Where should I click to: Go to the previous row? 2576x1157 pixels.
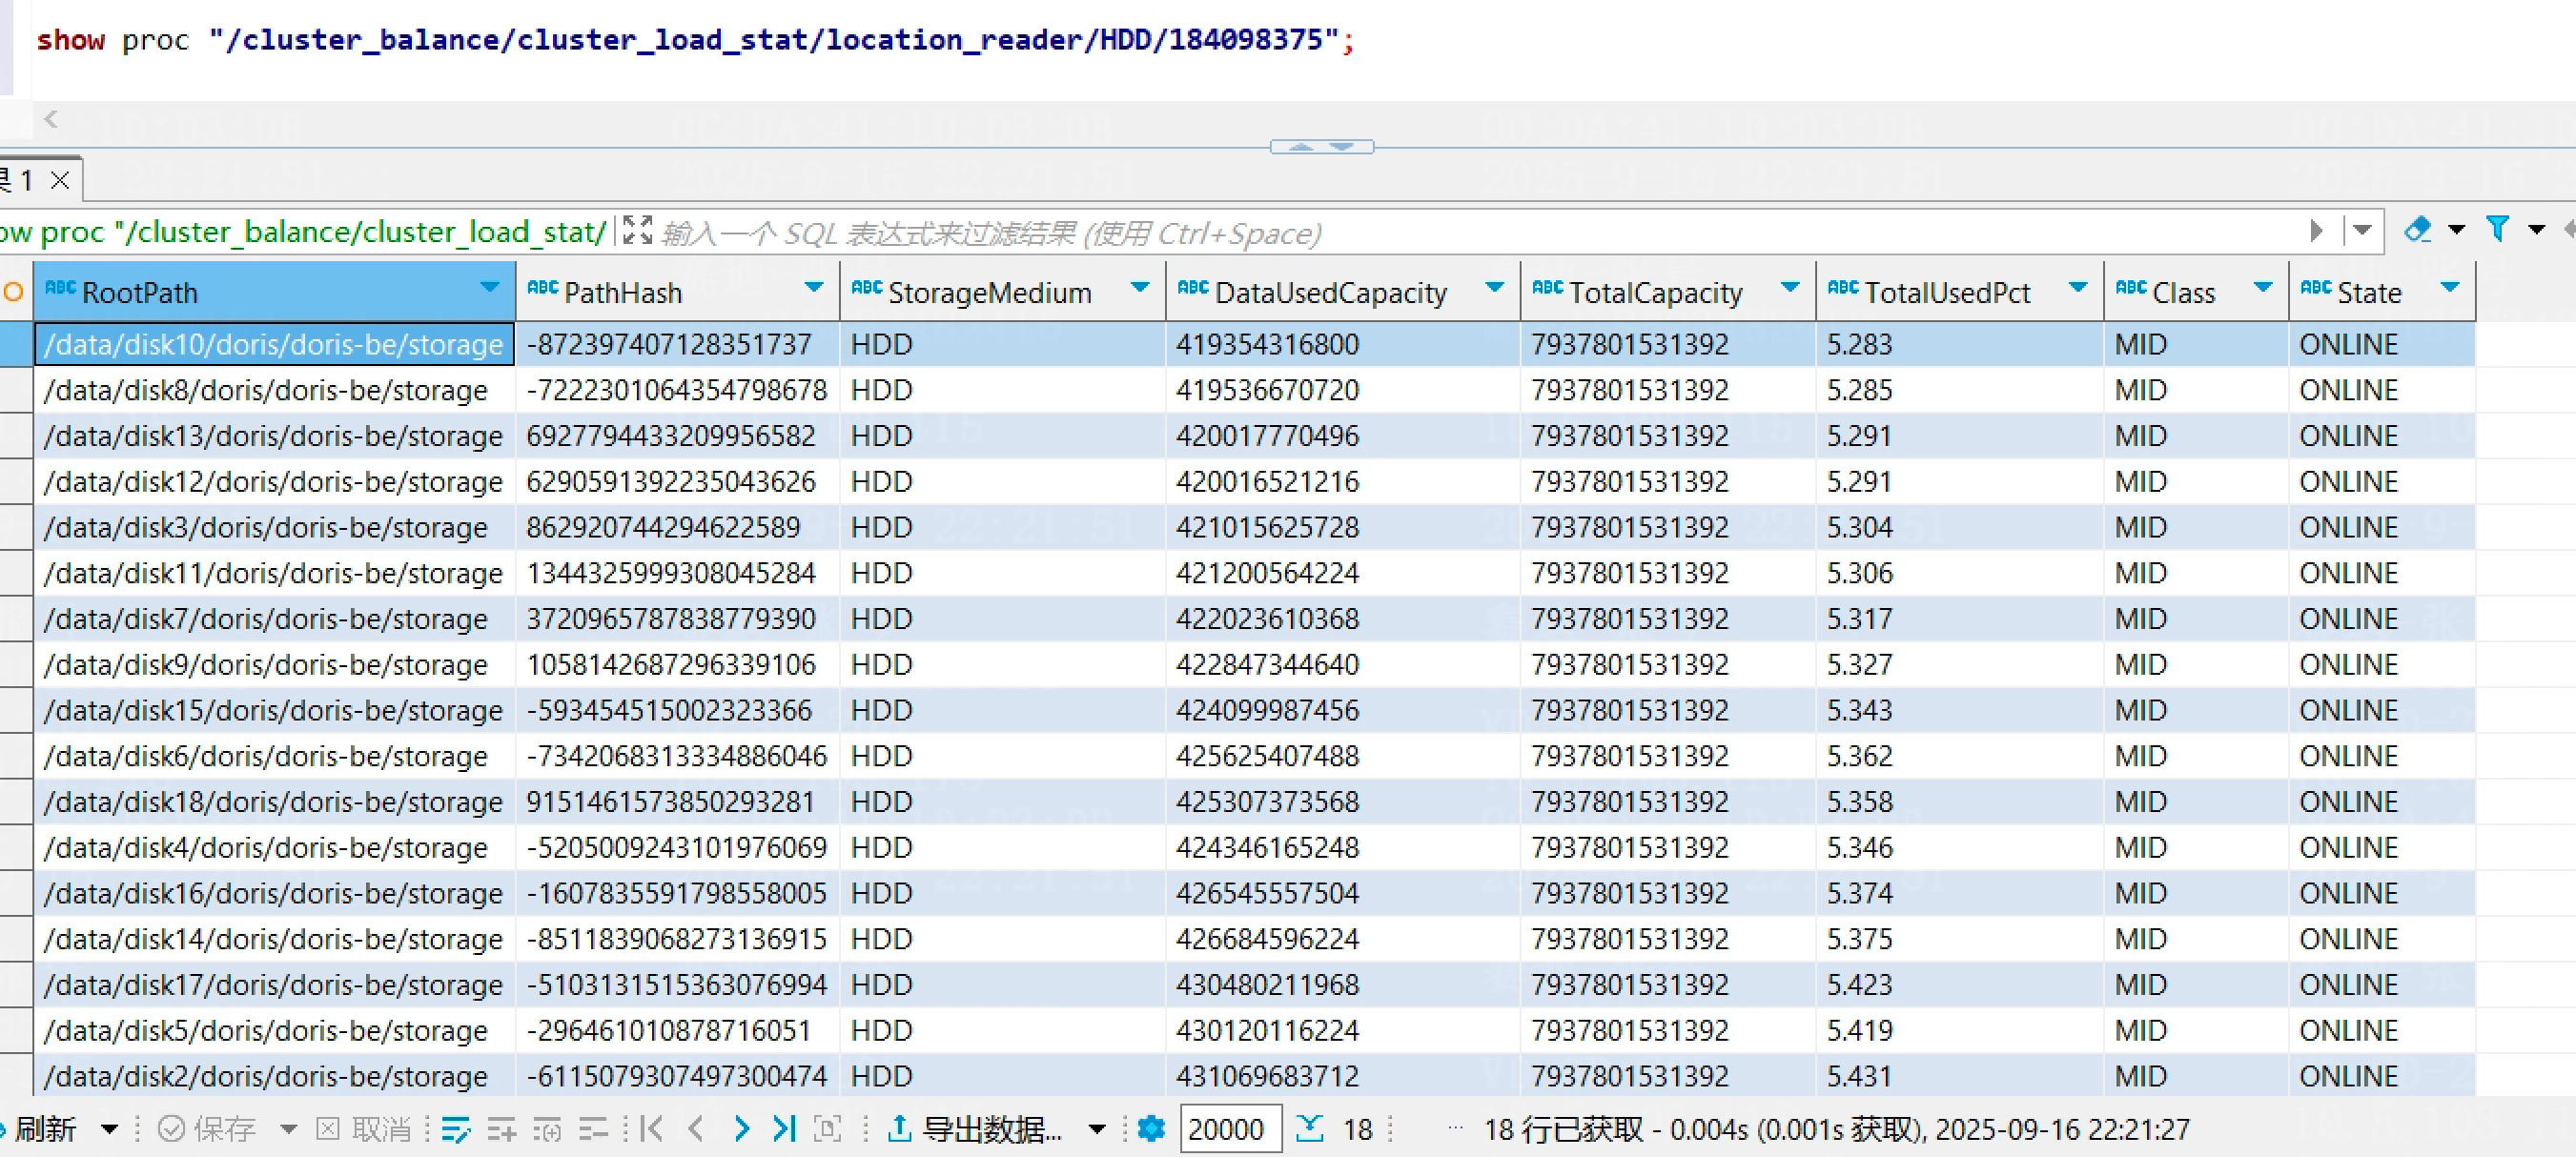click(x=697, y=1130)
